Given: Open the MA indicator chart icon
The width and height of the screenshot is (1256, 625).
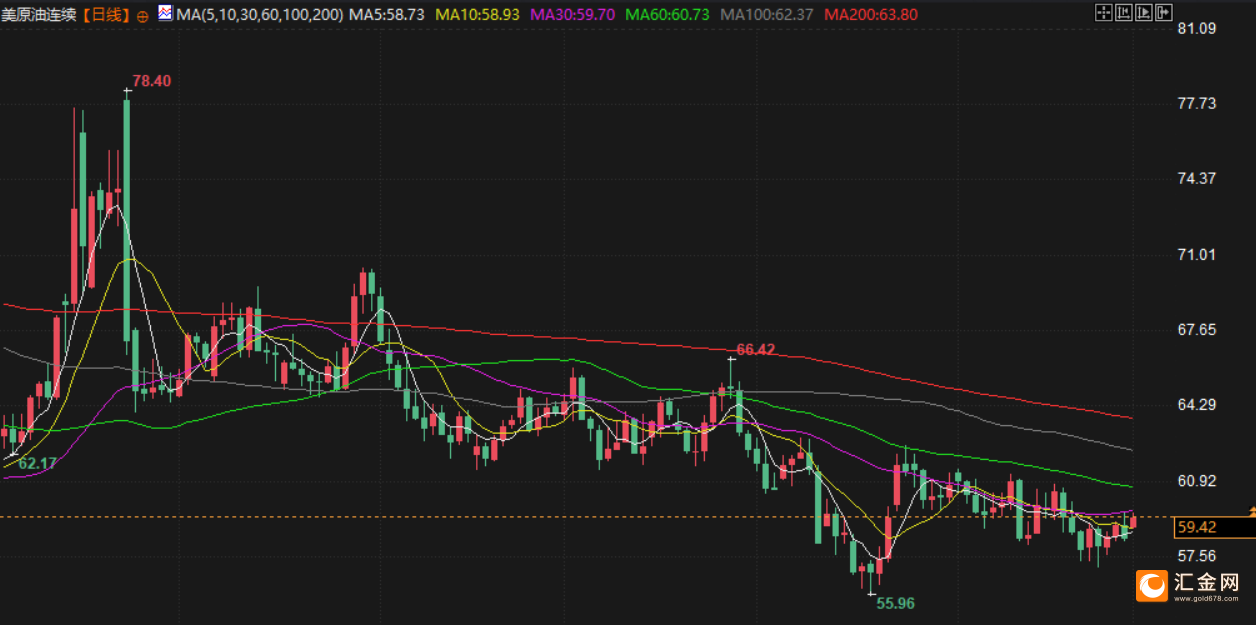Looking at the screenshot, I should [x=165, y=14].
